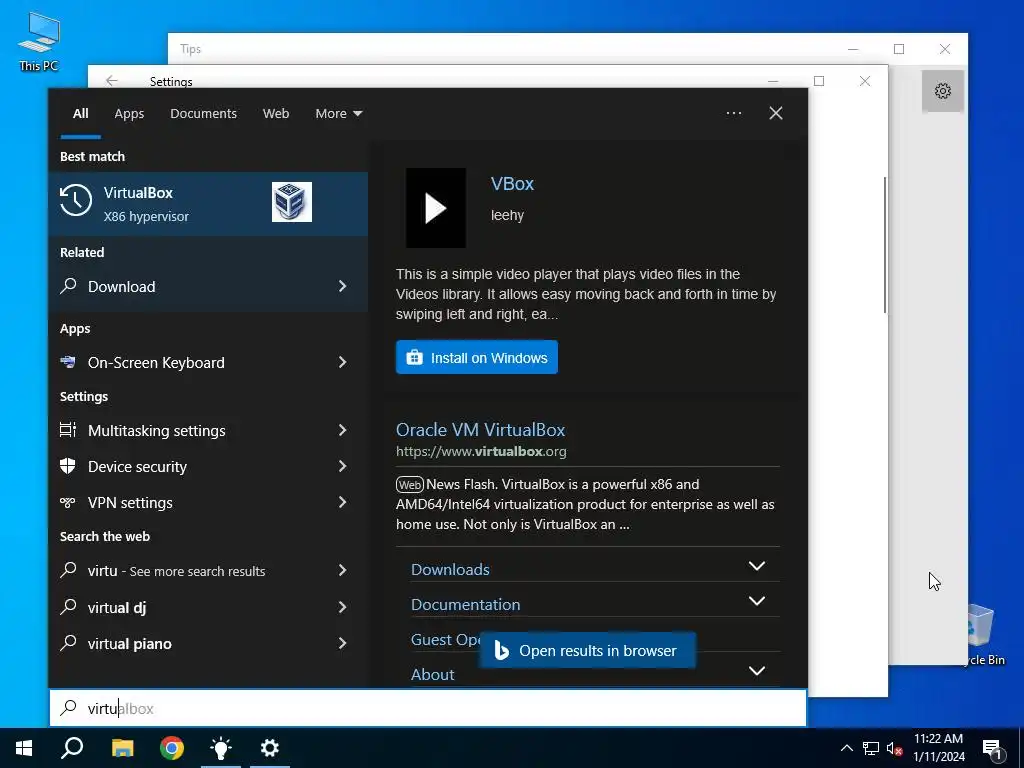Viewport: 1024px width, 768px height.
Task: Switch to Tips app in taskbar
Action: tap(221, 748)
